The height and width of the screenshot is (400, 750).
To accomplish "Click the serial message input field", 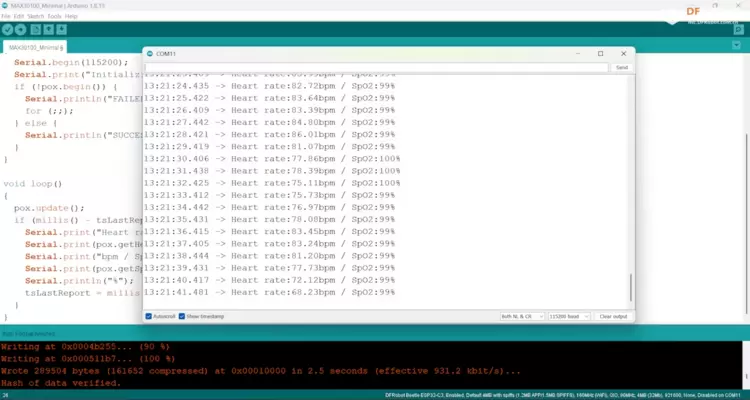I will click(x=376, y=67).
